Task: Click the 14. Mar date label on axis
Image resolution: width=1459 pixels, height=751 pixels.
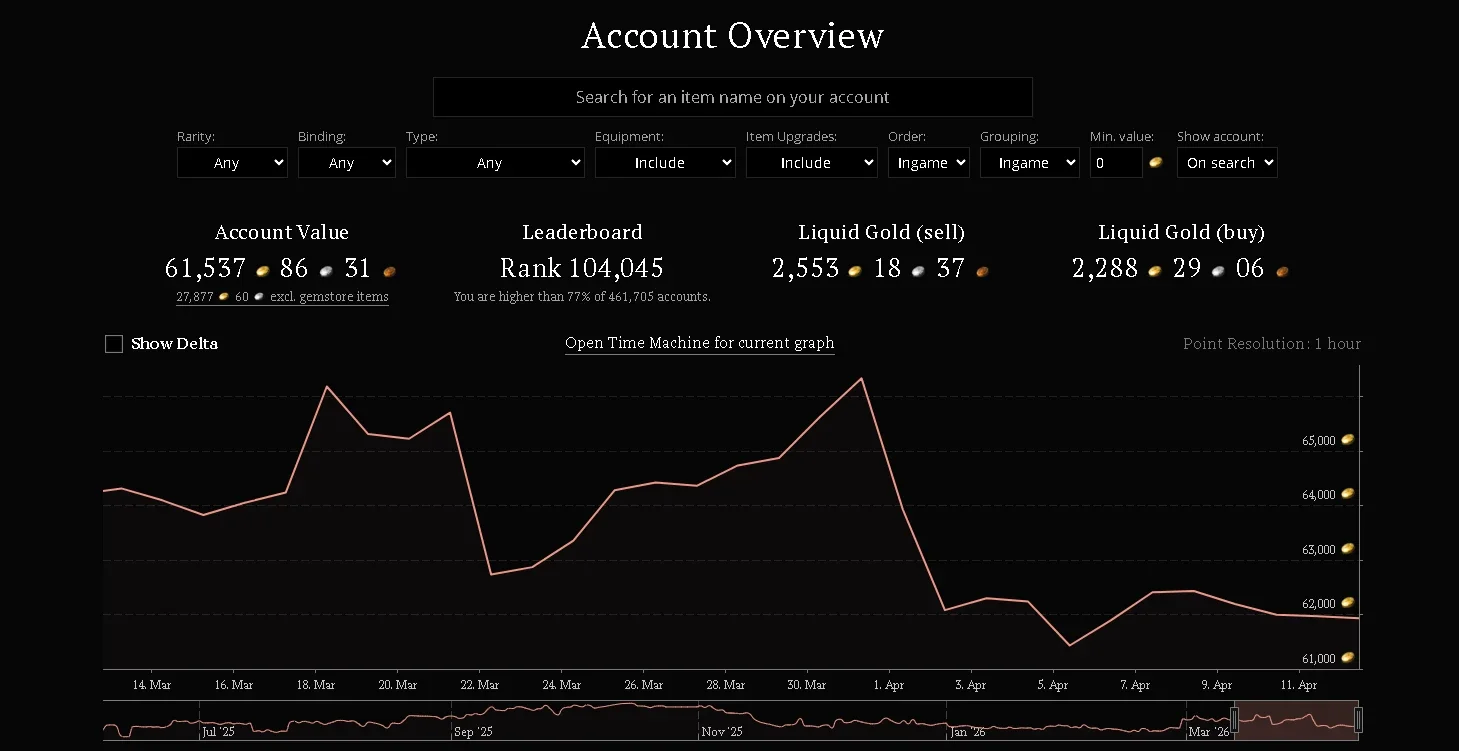Action: point(151,685)
